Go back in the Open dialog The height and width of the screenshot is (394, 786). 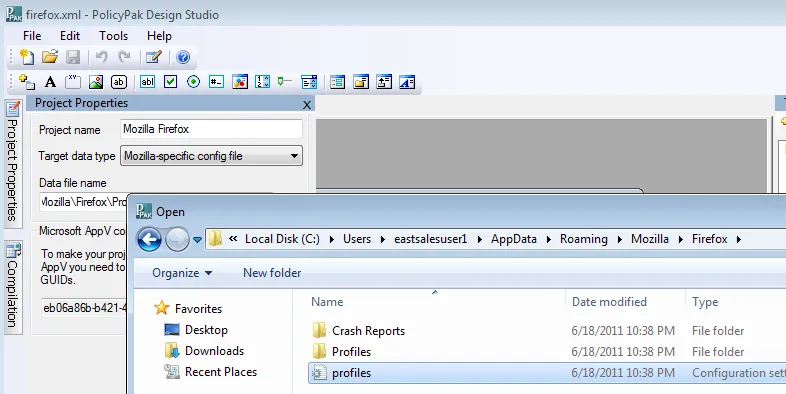click(149, 240)
